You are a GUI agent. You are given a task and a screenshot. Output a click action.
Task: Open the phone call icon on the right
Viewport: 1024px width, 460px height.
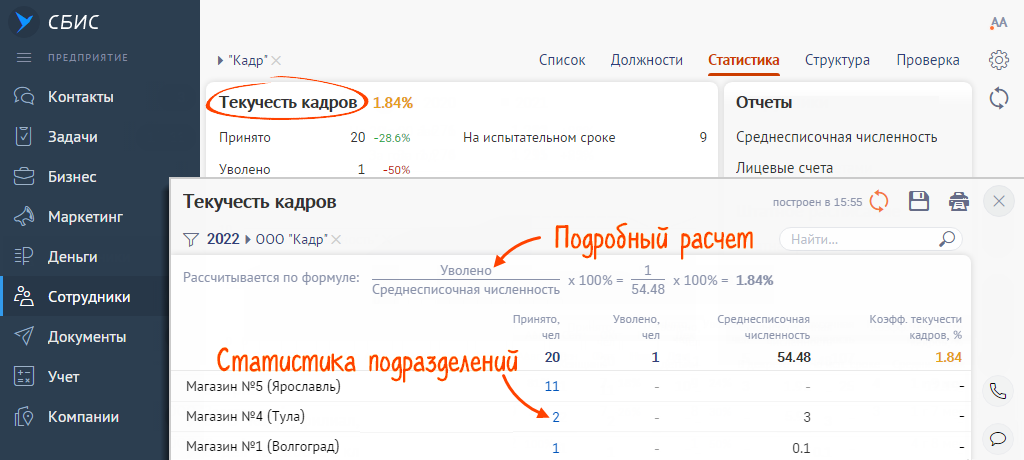[997, 391]
